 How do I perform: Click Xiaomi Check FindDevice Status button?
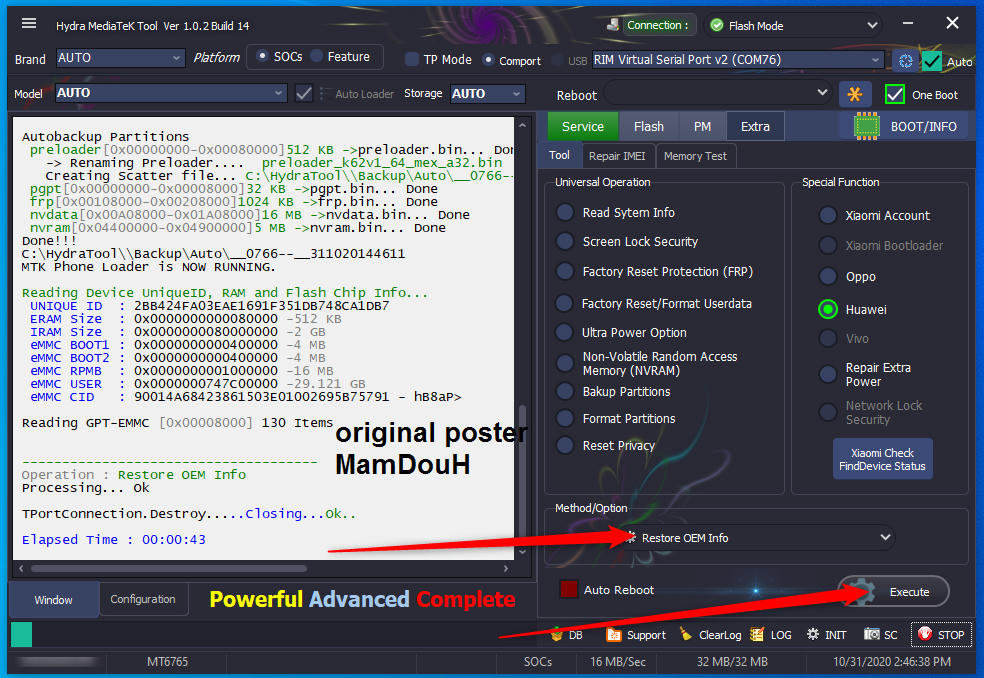(882, 460)
